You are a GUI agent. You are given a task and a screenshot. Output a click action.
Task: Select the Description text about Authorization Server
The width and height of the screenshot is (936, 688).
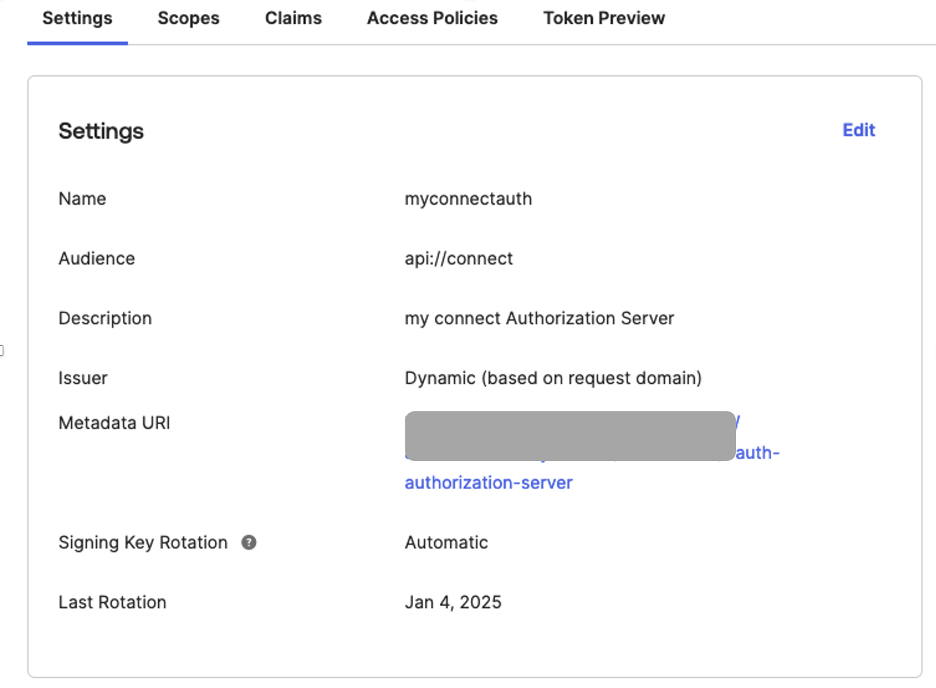click(x=538, y=318)
